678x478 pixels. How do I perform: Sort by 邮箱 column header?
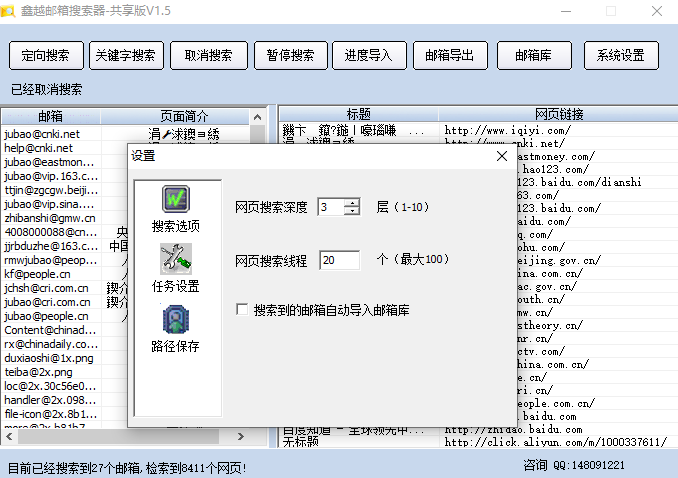click(x=51, y=116)
